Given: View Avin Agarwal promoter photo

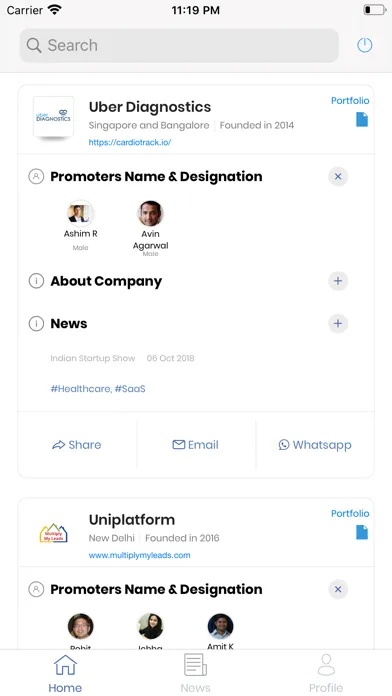Looking at the screenshot, I should [x=150, y=214].
